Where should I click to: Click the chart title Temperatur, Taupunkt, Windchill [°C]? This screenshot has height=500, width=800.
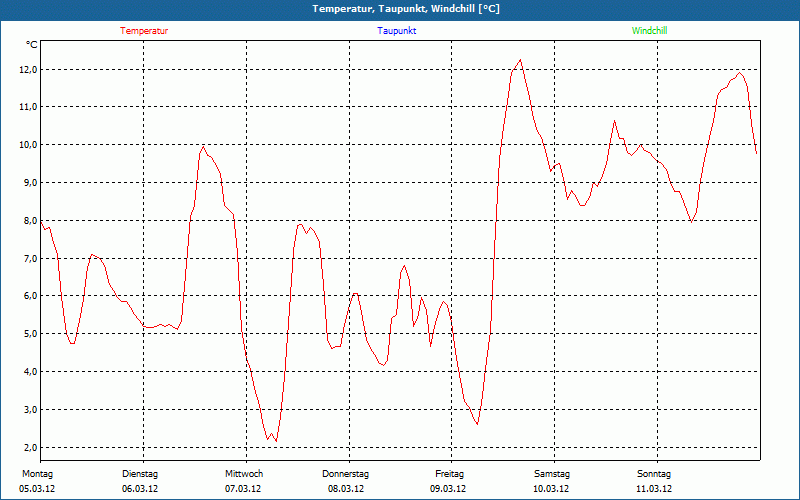(406, 9)
